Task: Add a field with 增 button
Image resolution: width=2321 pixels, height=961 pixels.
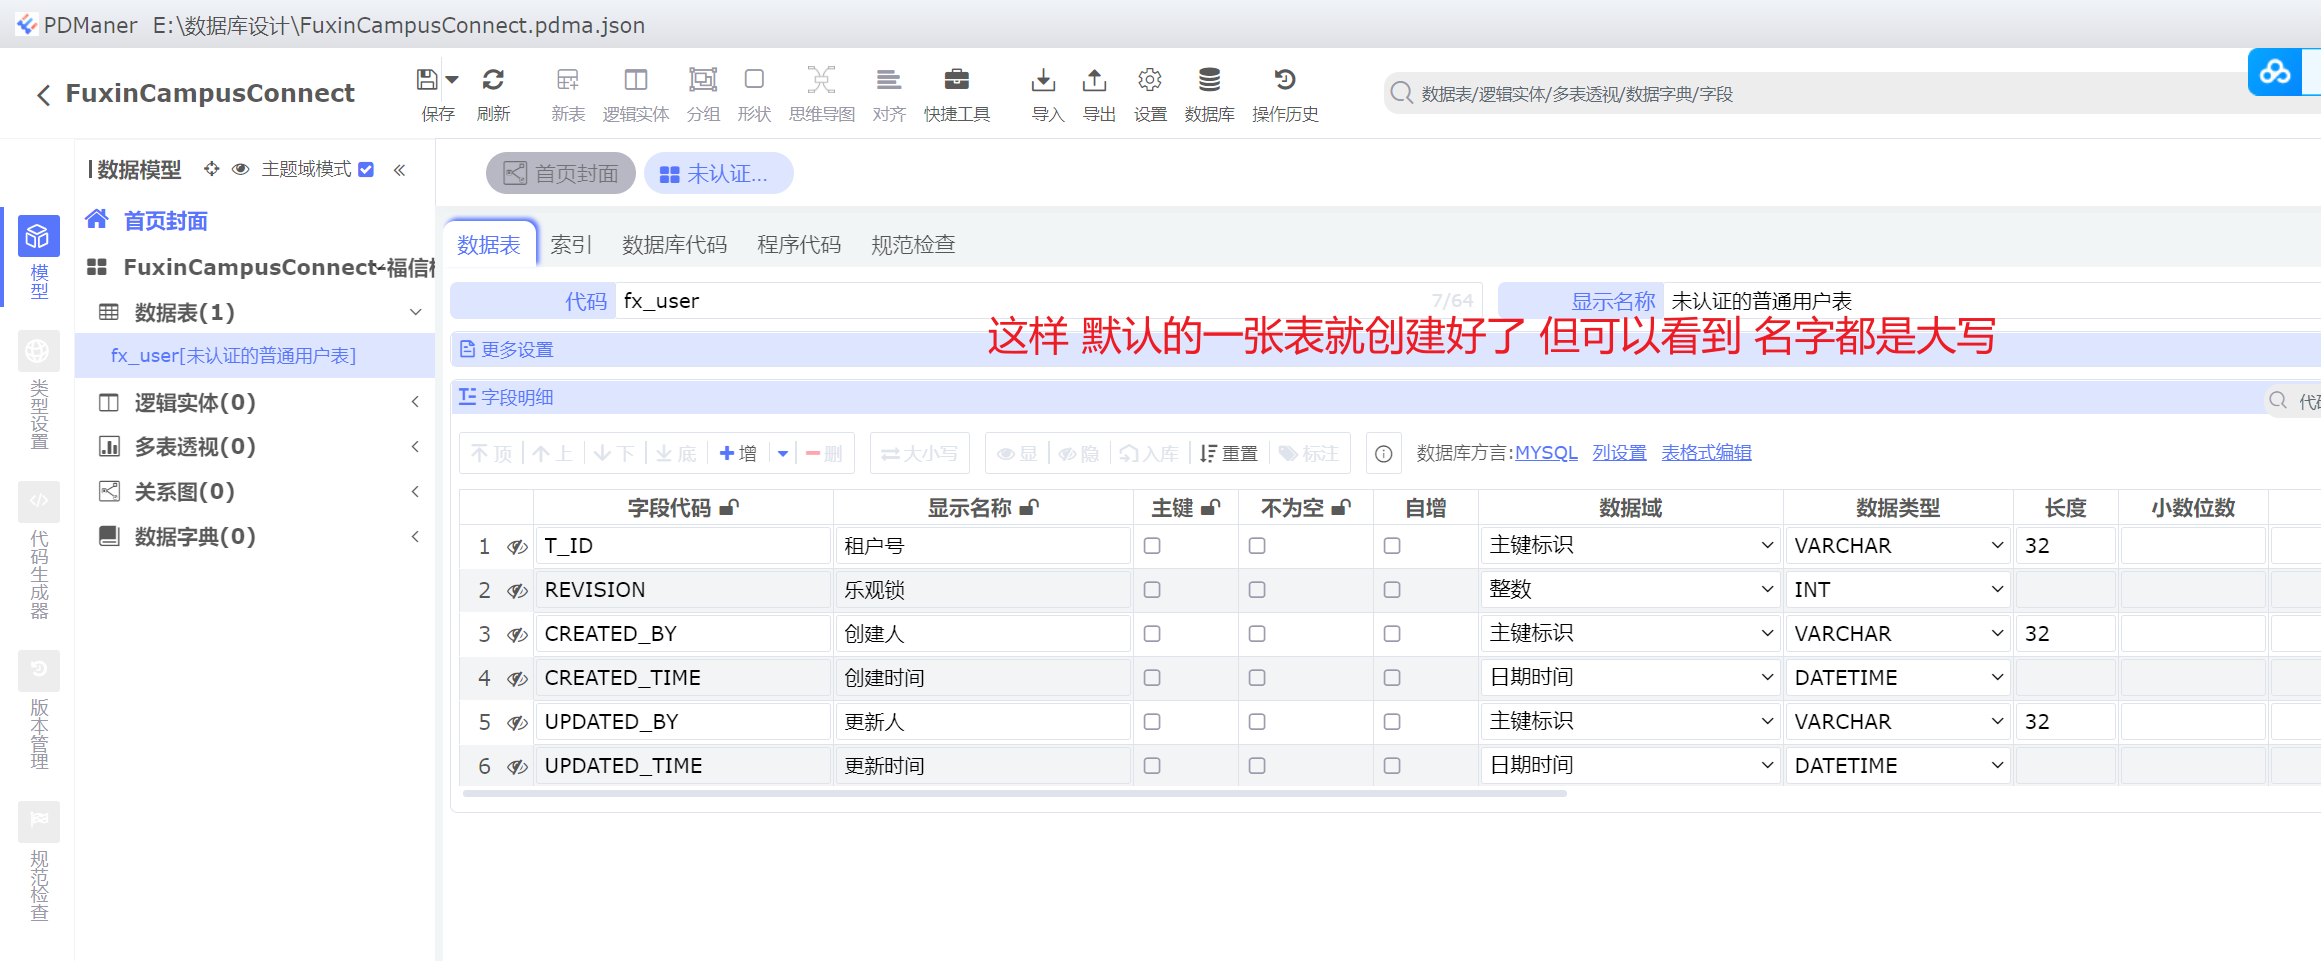Action: tap(739, 454)
